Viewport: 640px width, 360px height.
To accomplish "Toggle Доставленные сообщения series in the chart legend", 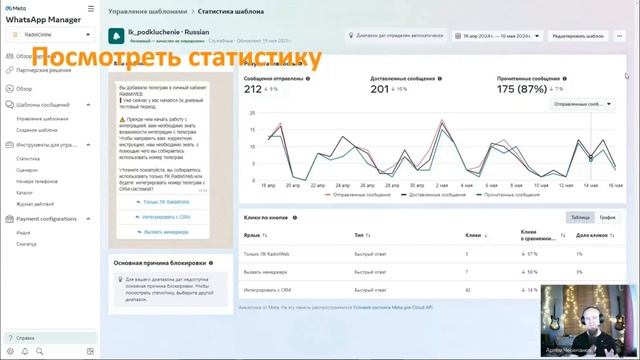I will pyautogui.click(x=433, y=195).
